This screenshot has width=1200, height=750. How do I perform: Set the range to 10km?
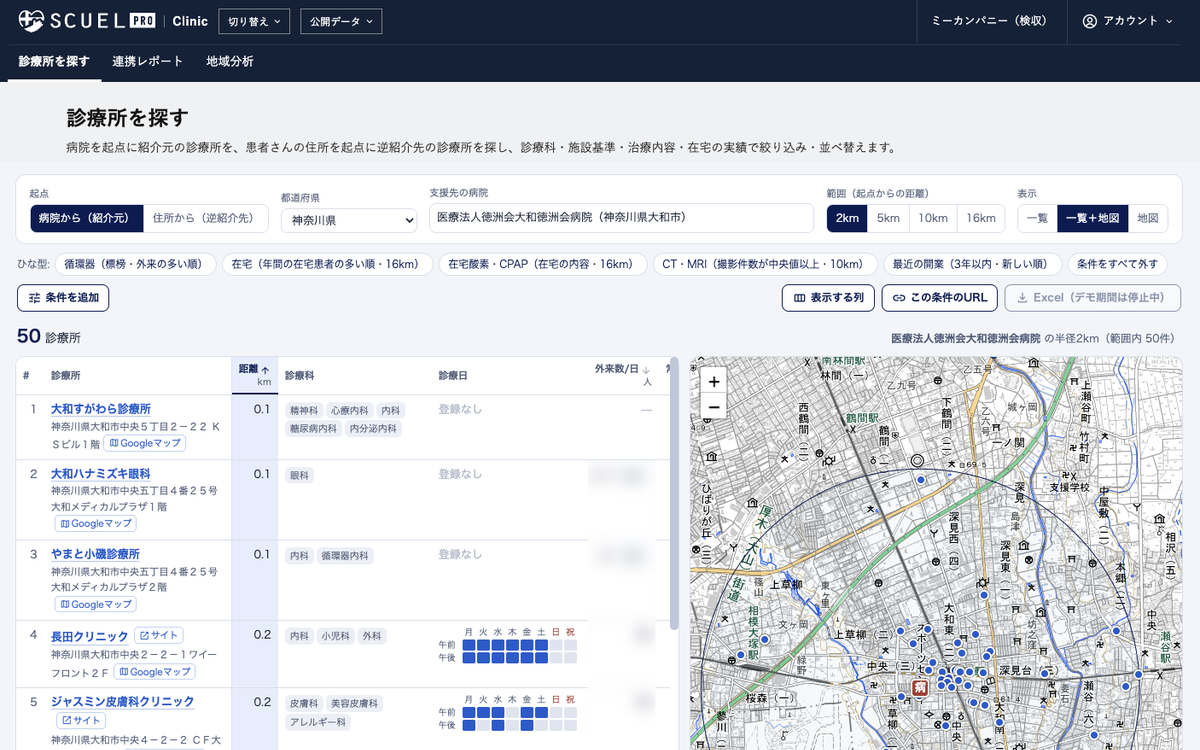coord(933,218)
